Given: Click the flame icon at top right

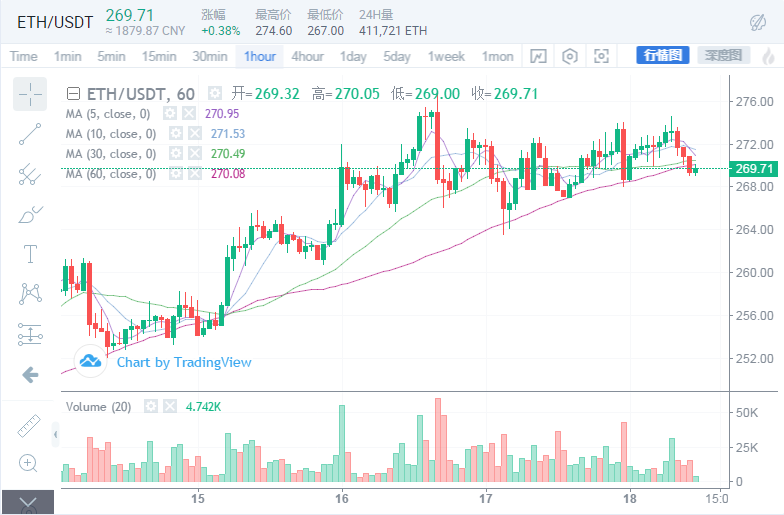Looking at the screenshot, I should click(x=768, y=56).
